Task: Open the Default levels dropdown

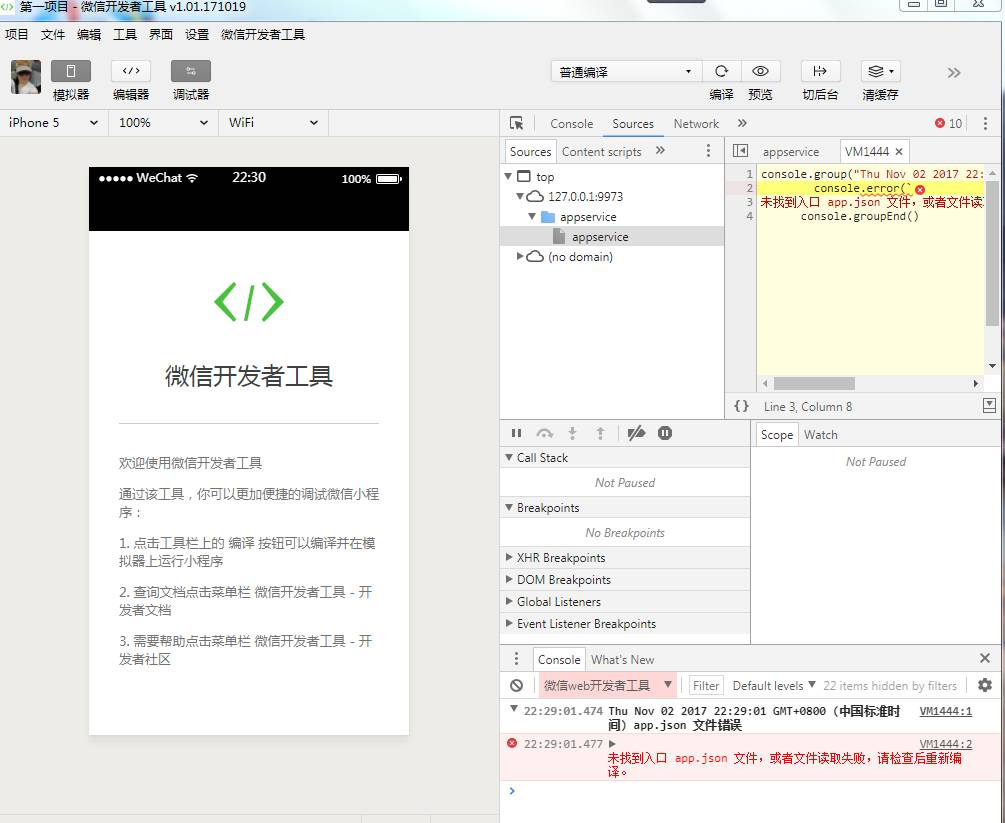Action: click(x=774, y=686)
